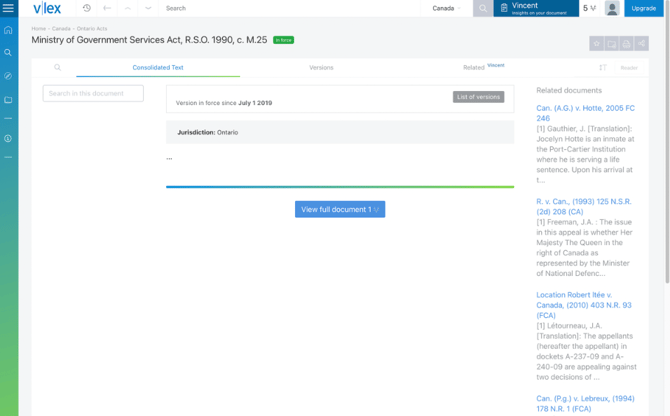
Task: Open sidebar circular info icon
Action: (8, 138)
